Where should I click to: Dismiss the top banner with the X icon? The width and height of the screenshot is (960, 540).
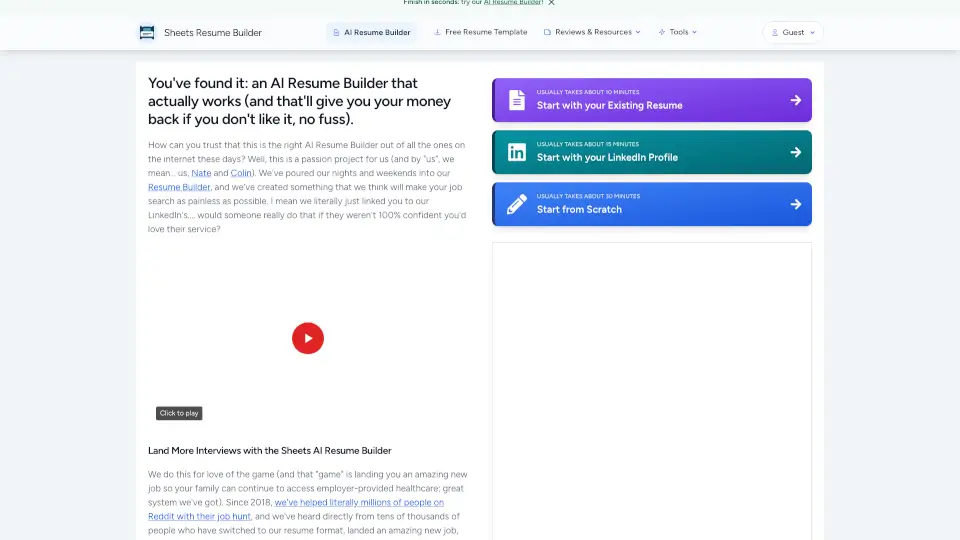pyautogui.click(x=551, y=3)
